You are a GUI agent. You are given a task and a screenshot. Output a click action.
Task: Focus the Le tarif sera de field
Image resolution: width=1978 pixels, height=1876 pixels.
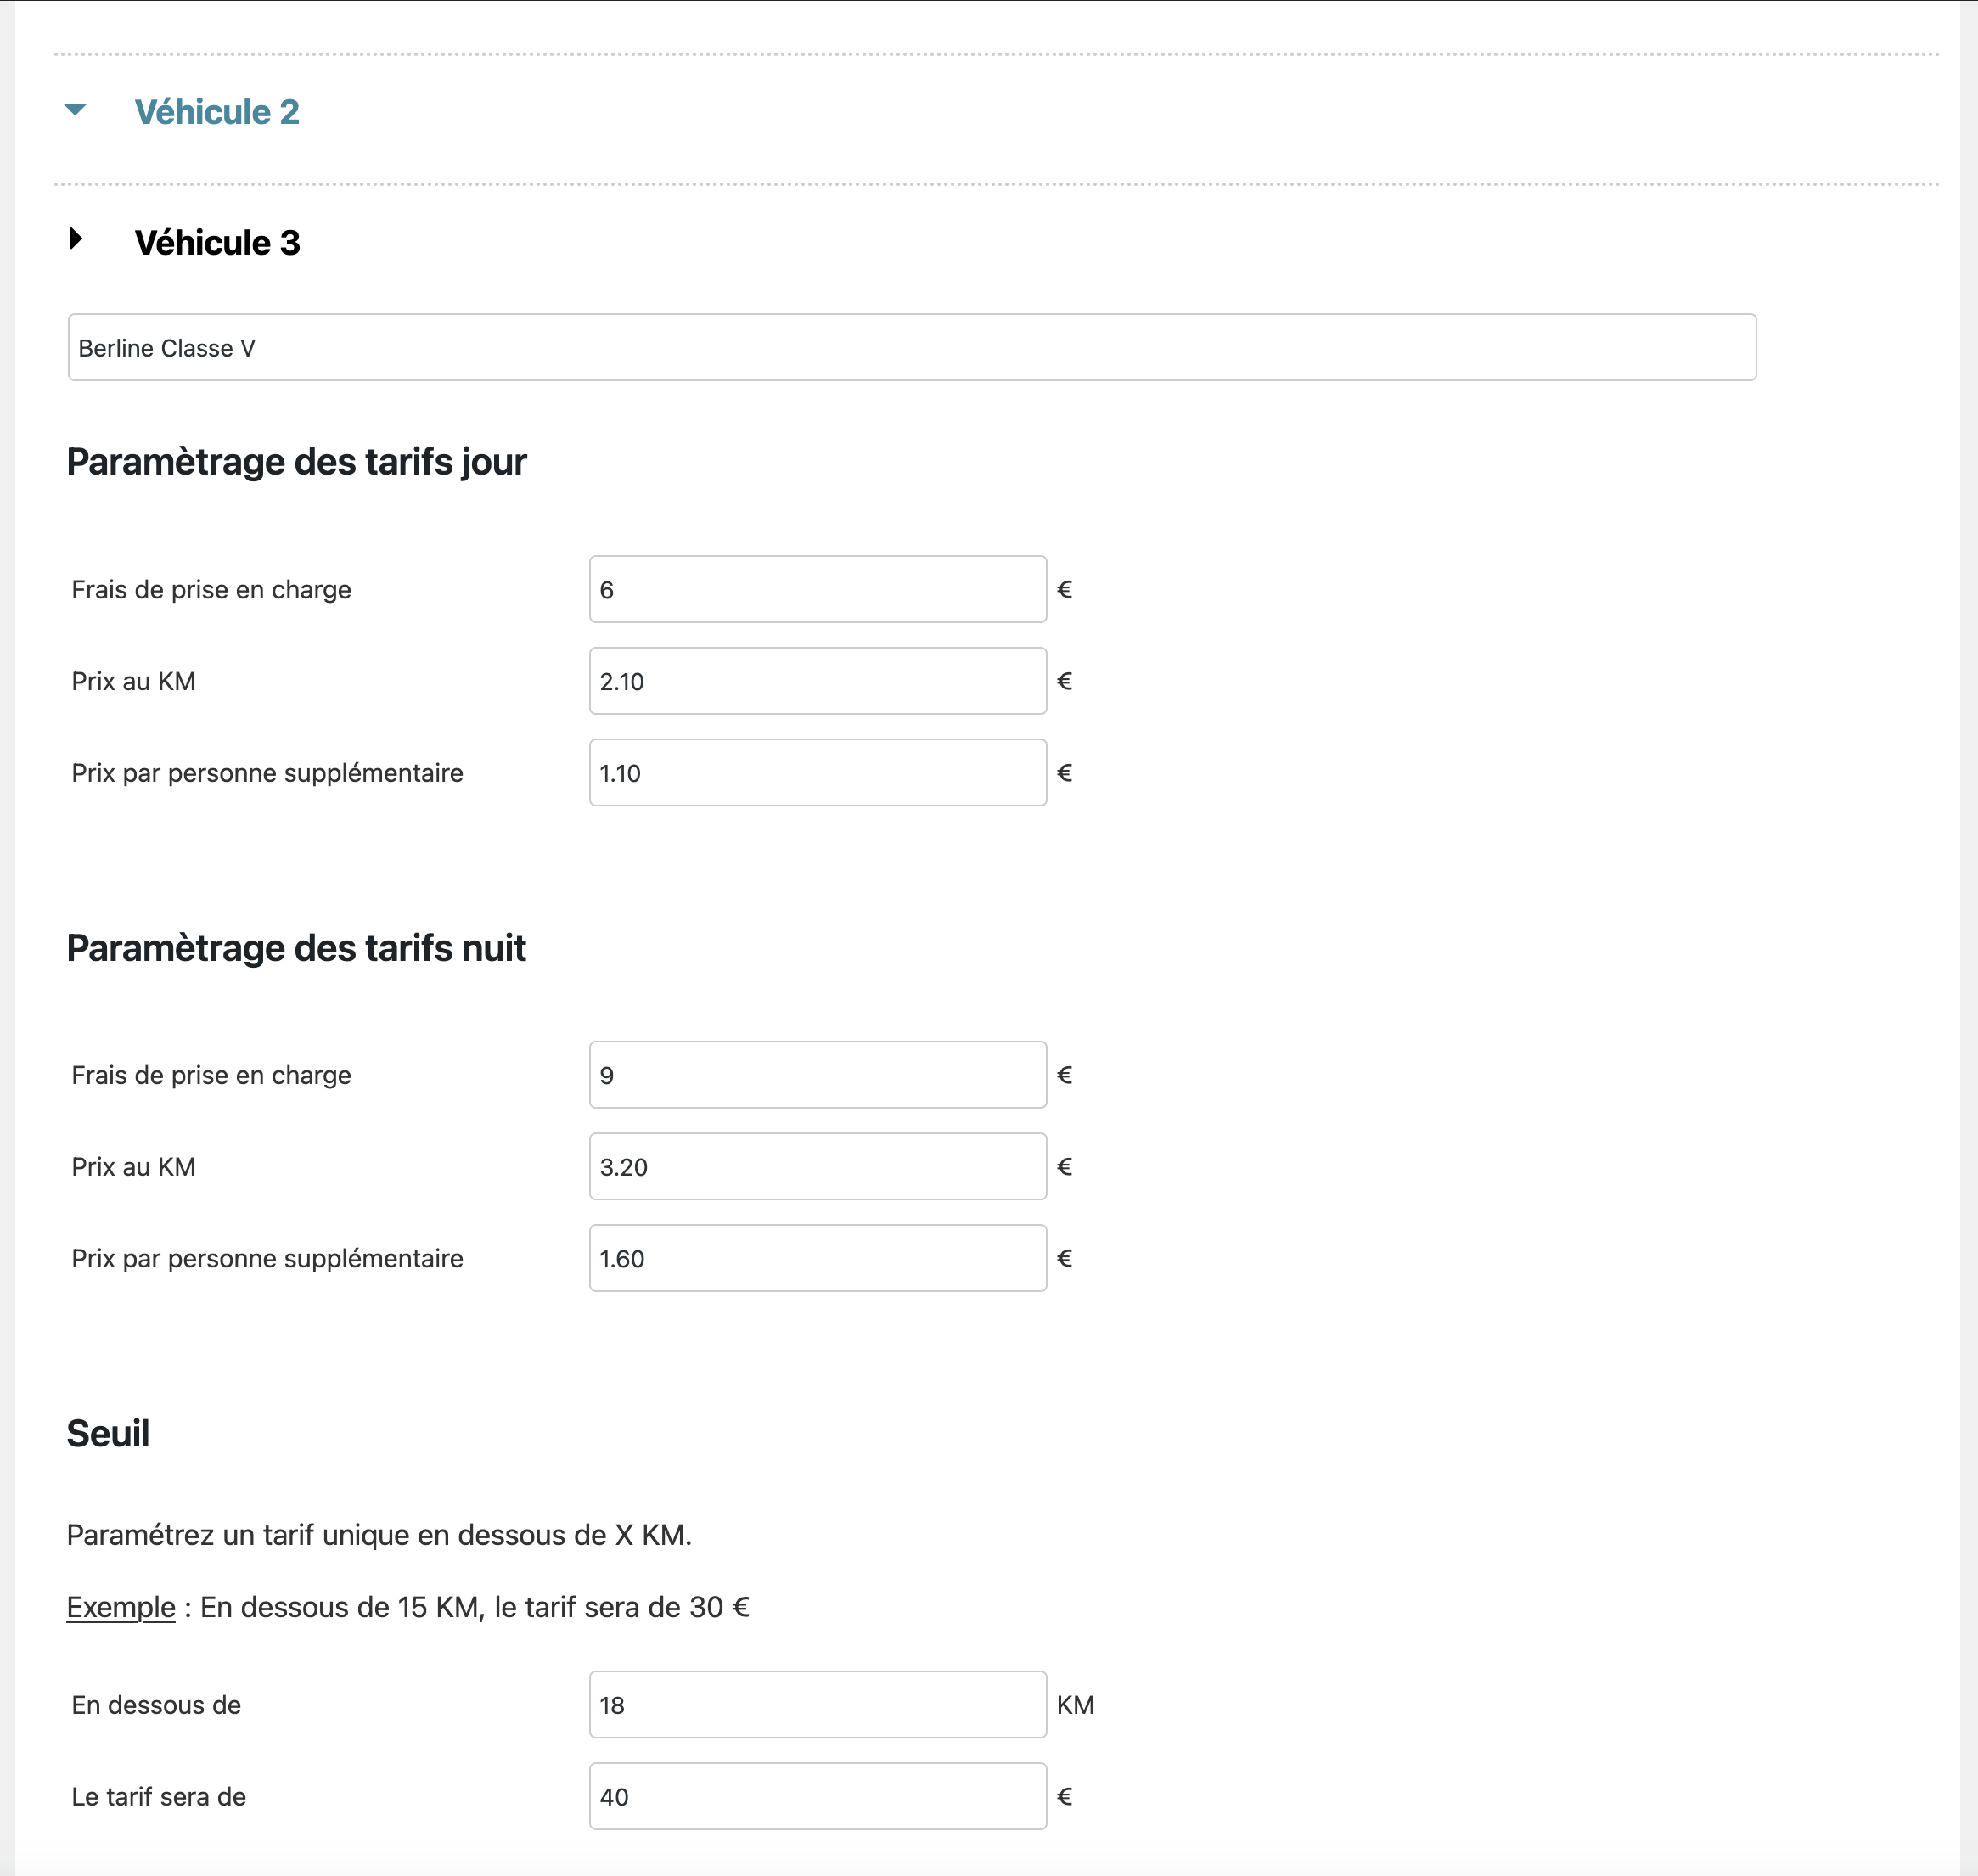pyautogui.click(x=818, y=1797)
